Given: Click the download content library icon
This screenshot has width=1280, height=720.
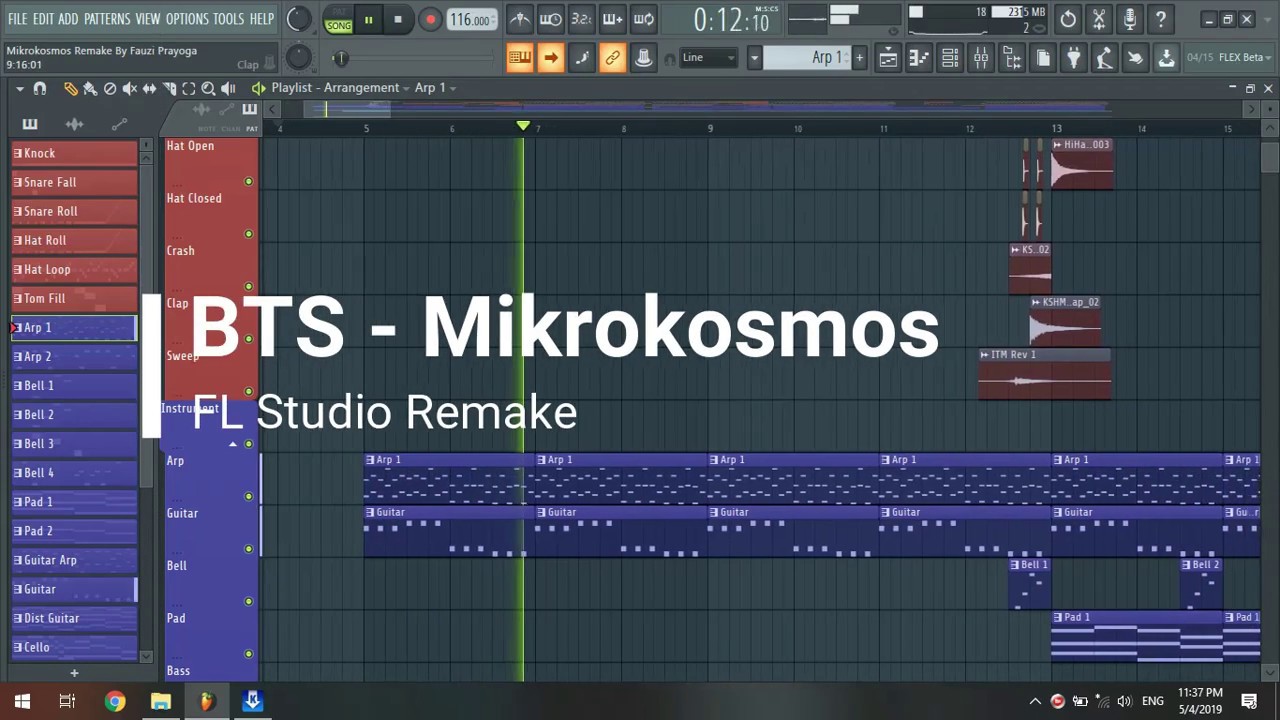Looking at the screenshot, I should (1166, 58).
